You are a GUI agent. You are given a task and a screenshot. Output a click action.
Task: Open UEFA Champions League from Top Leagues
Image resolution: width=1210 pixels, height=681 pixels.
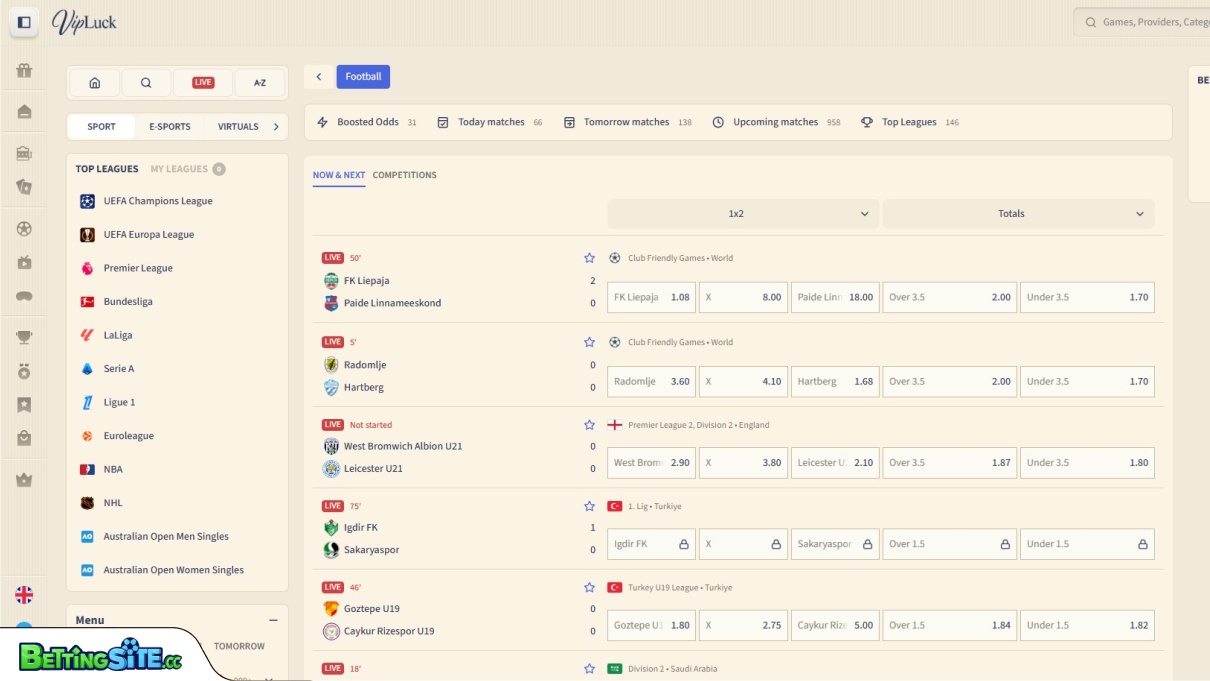157,200
